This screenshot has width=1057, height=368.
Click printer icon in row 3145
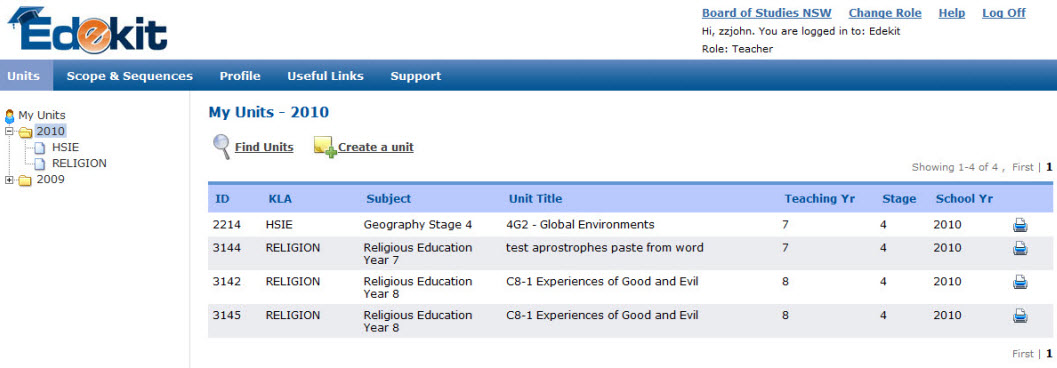click(x=1020, y=315)
